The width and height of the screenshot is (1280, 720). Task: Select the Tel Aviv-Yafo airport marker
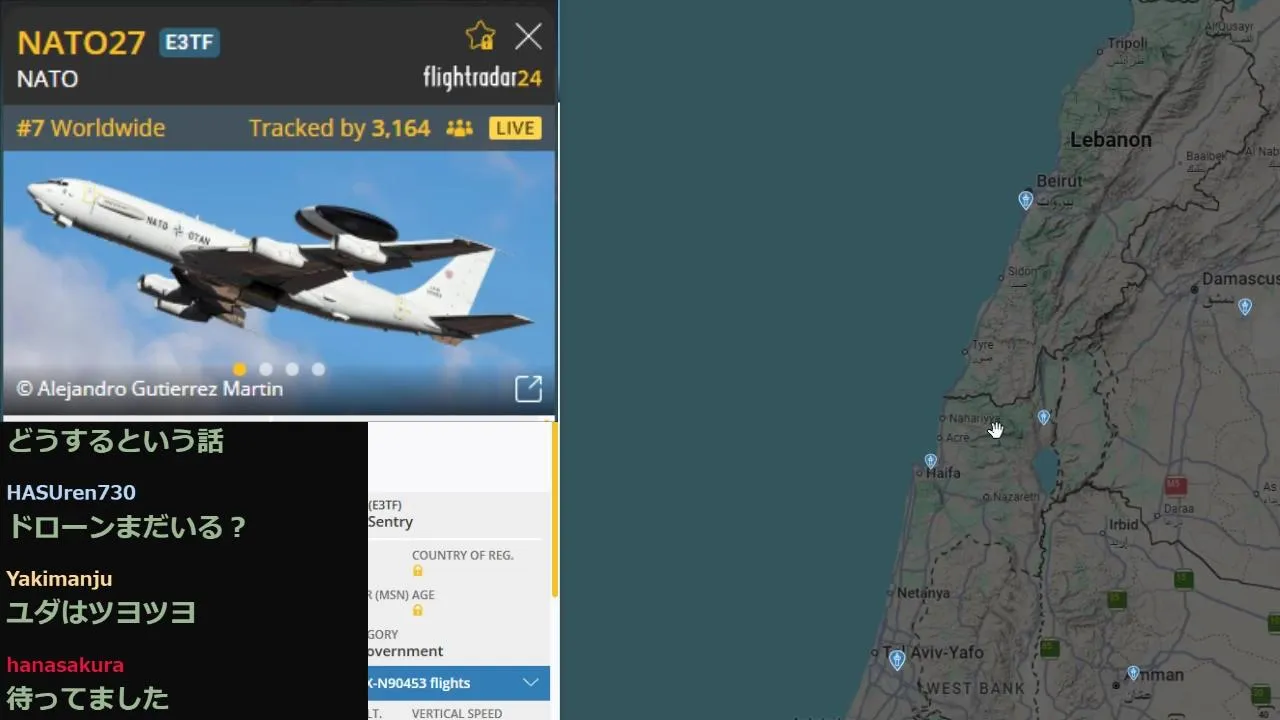897,659
